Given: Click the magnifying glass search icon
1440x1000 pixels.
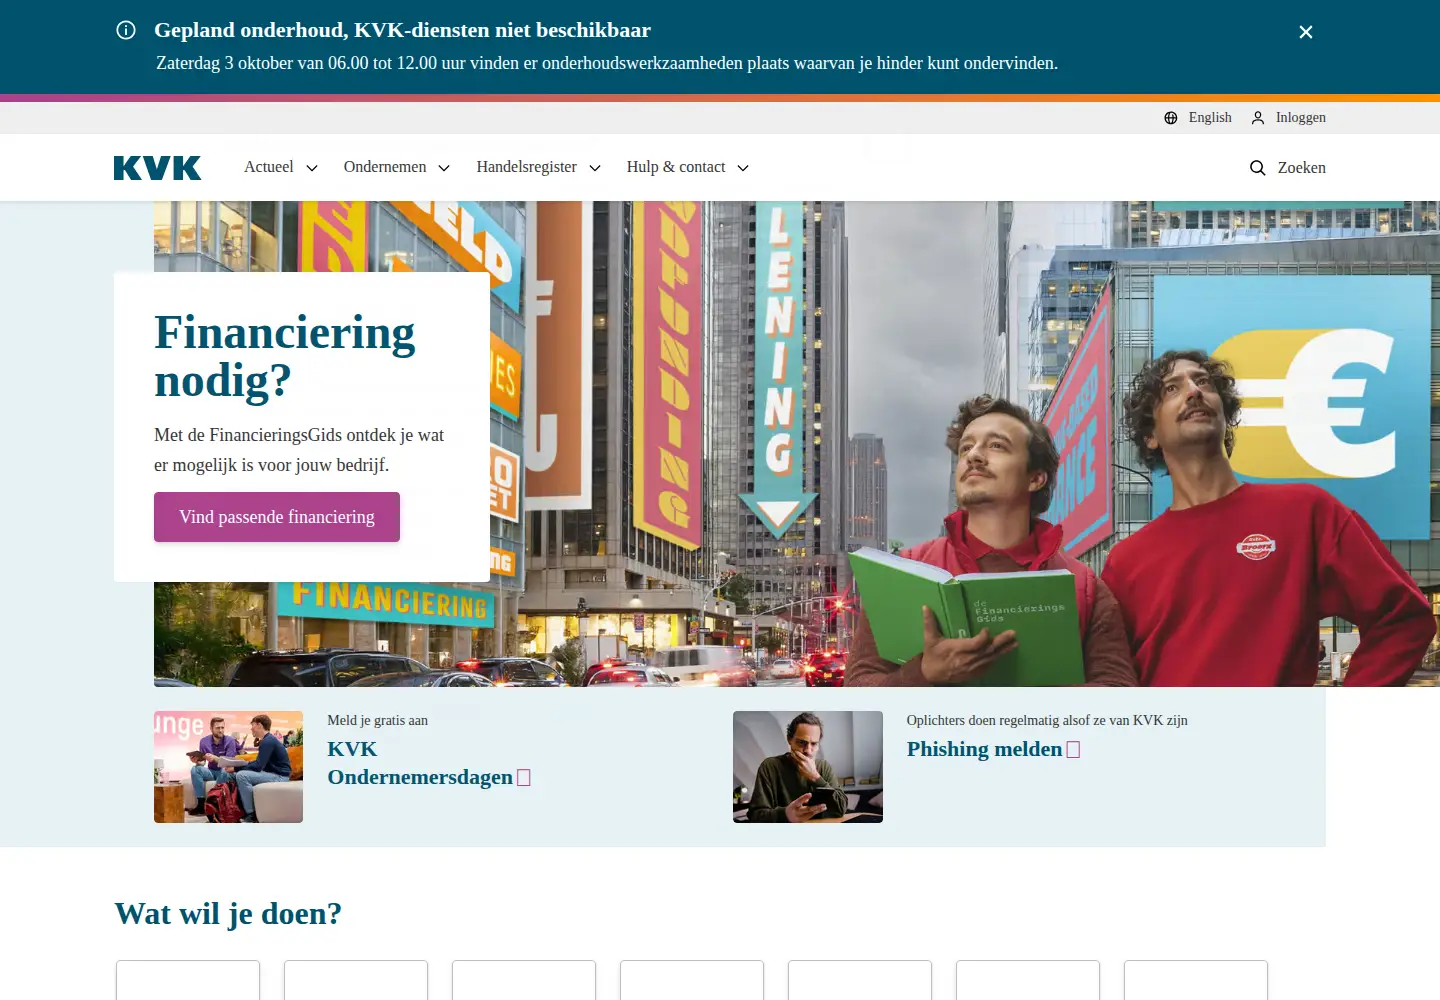Looking at the screenshot, I should (x=1257, y=168).
